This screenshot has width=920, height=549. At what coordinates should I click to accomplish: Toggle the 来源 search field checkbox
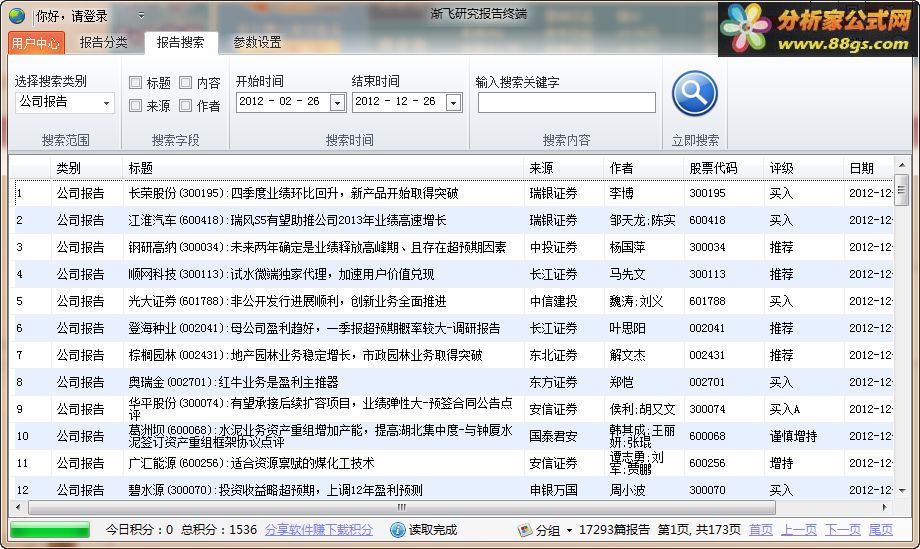click(x=136, y=106)
